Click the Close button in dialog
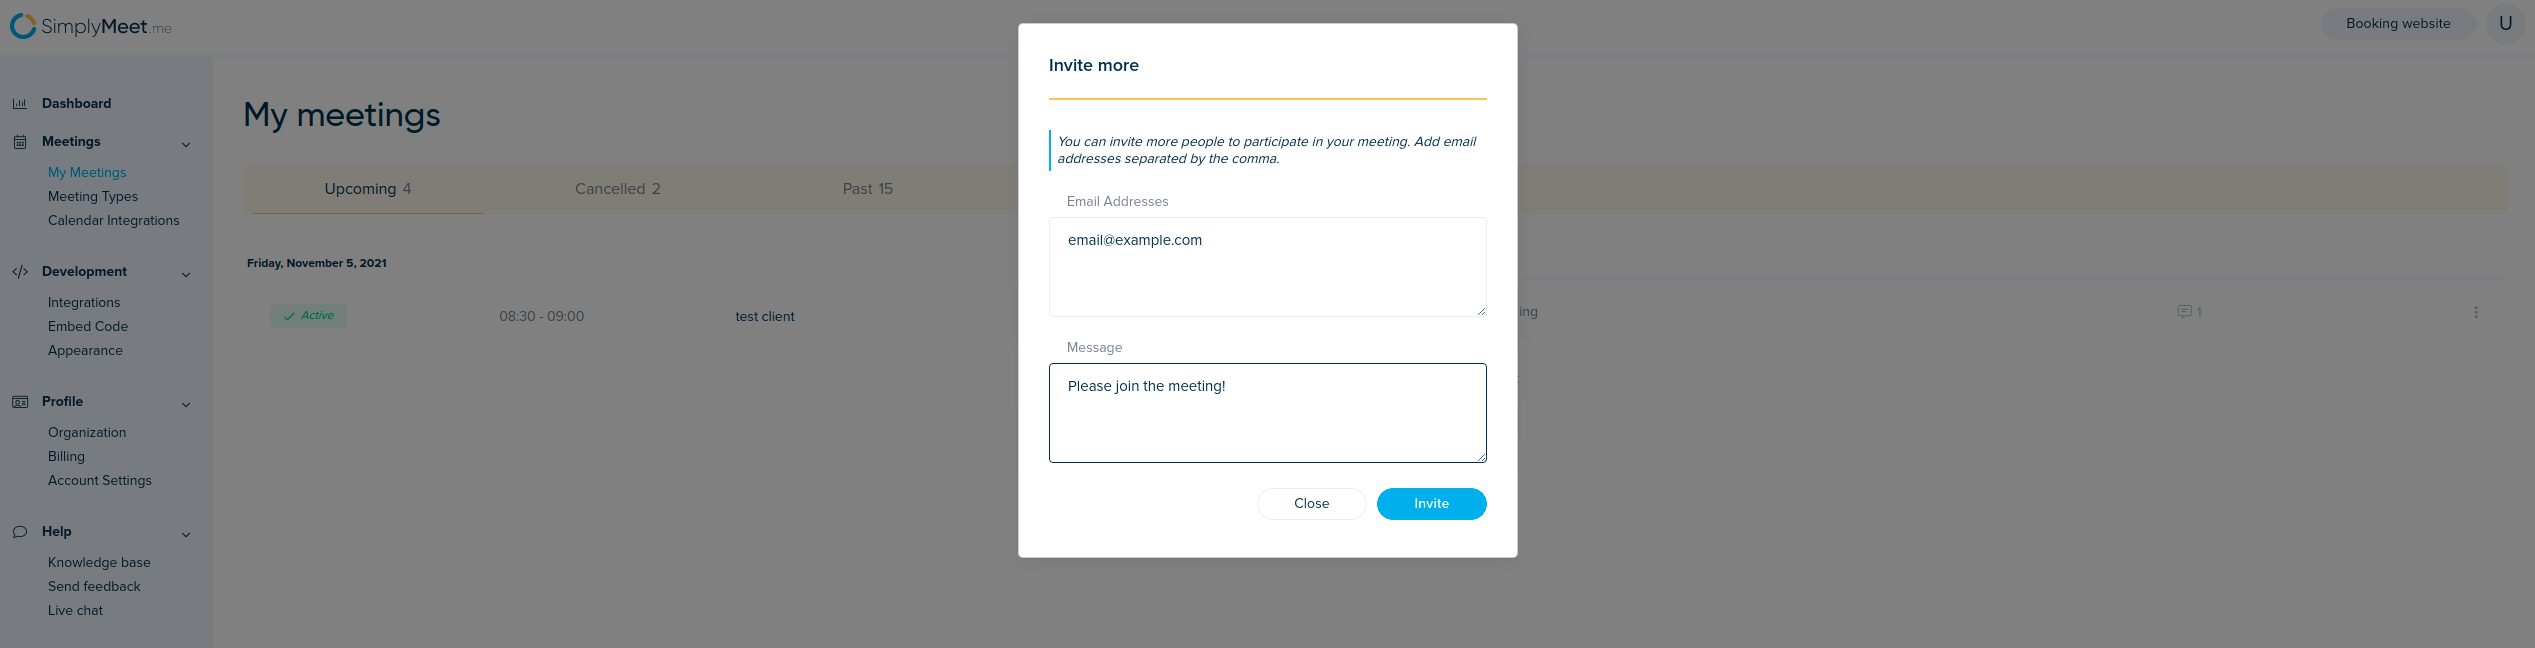Viewport: 2535px width, 648px height. (1311, 504)
